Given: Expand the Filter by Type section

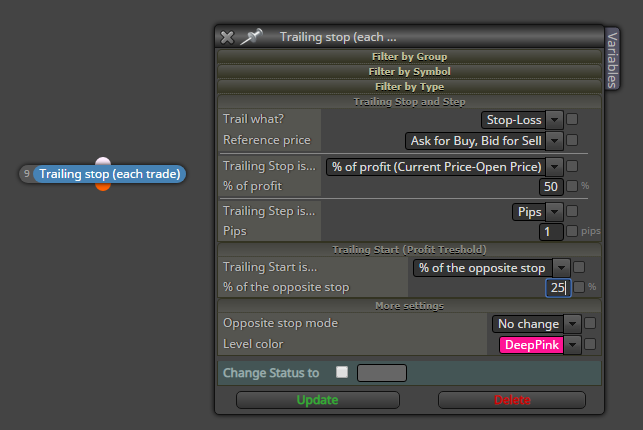Looking at the screenshot, I should click(409, 86).
